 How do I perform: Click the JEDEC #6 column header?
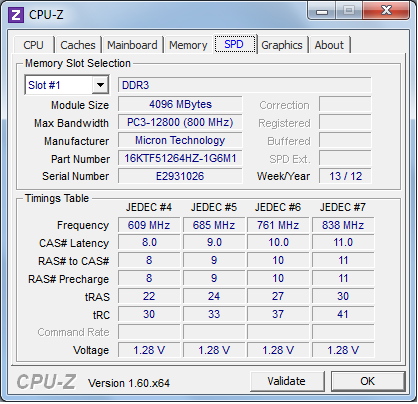click(x=278, y=207)
